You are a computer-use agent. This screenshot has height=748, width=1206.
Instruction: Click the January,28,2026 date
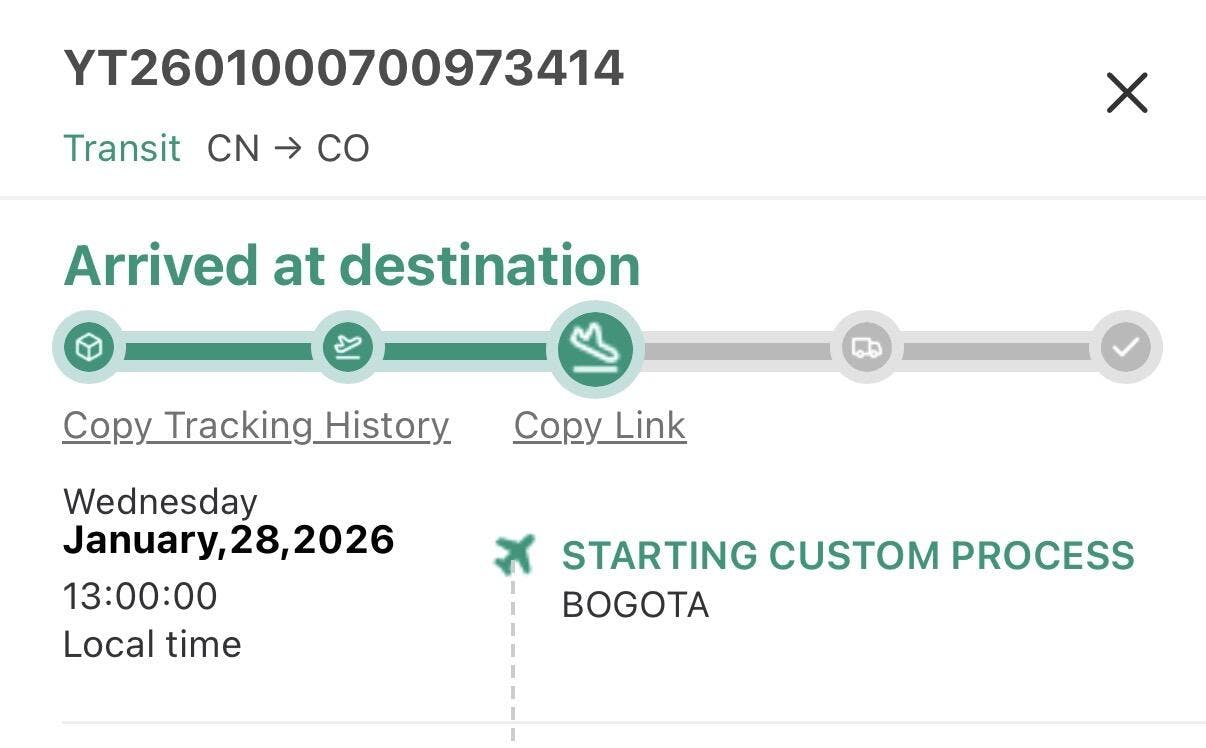point(228,540)
